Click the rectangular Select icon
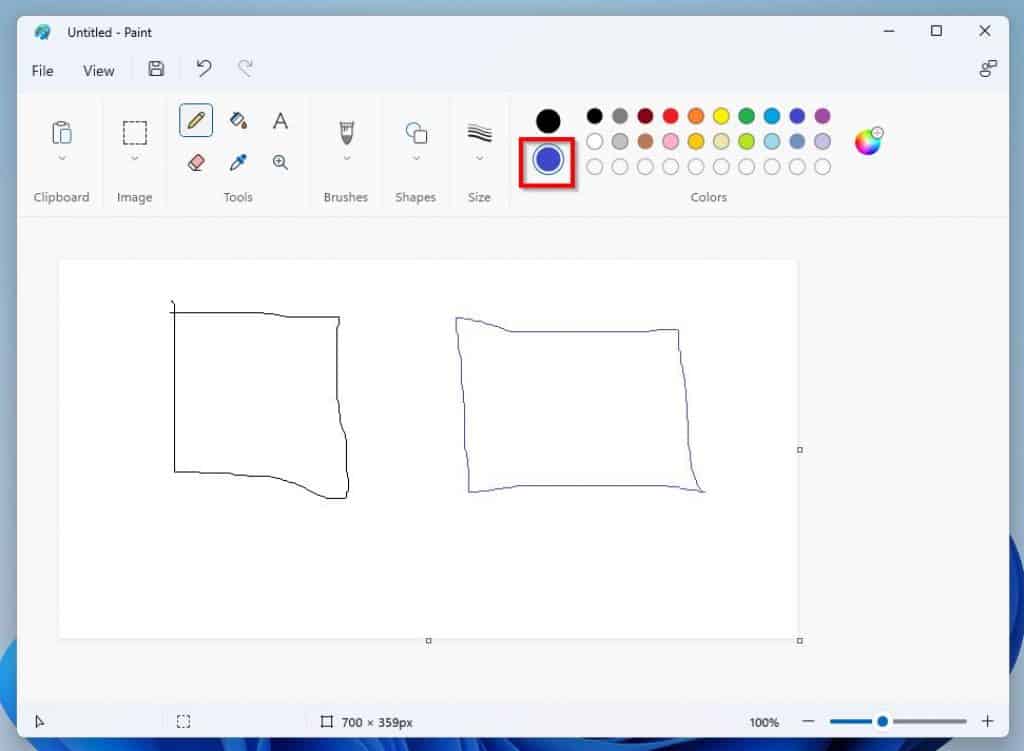 pyautogui.click(x=135, y=133)
